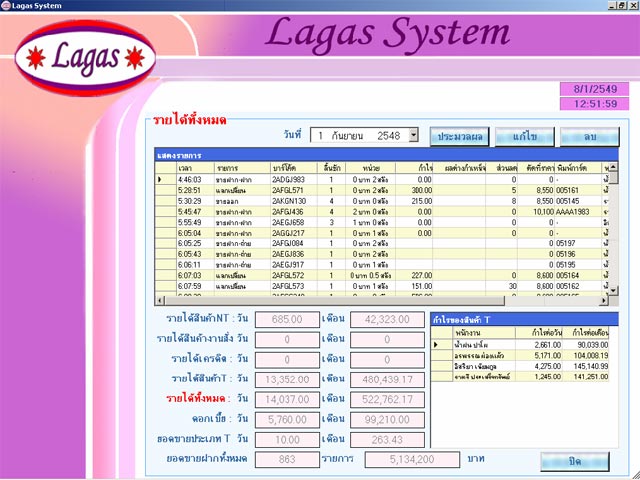The image size is (640, 480).
Task: Click the date display 8/1/2549
Action: tap(594, 89)
